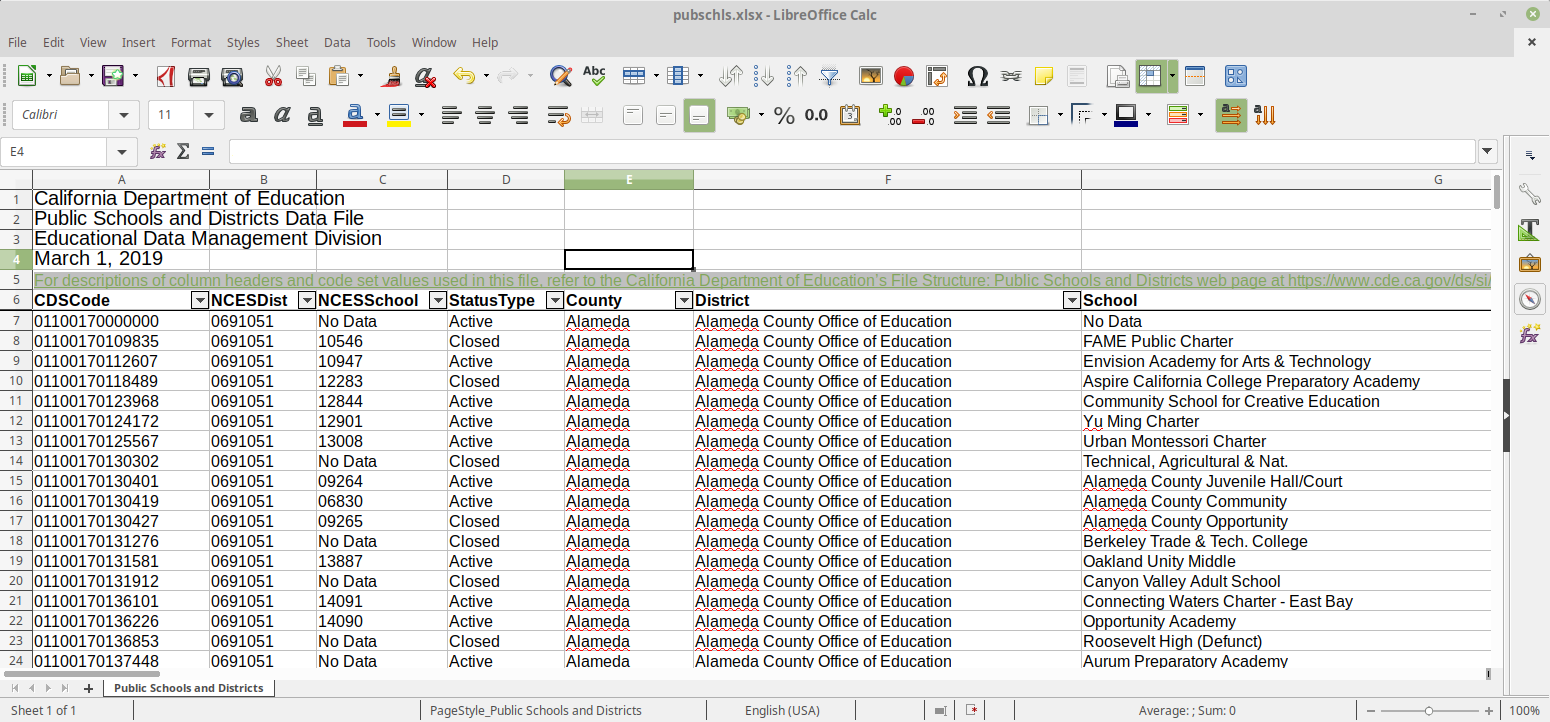1550x722 pixels.
Task: Click the Open file folder icon
Action: 70,76
